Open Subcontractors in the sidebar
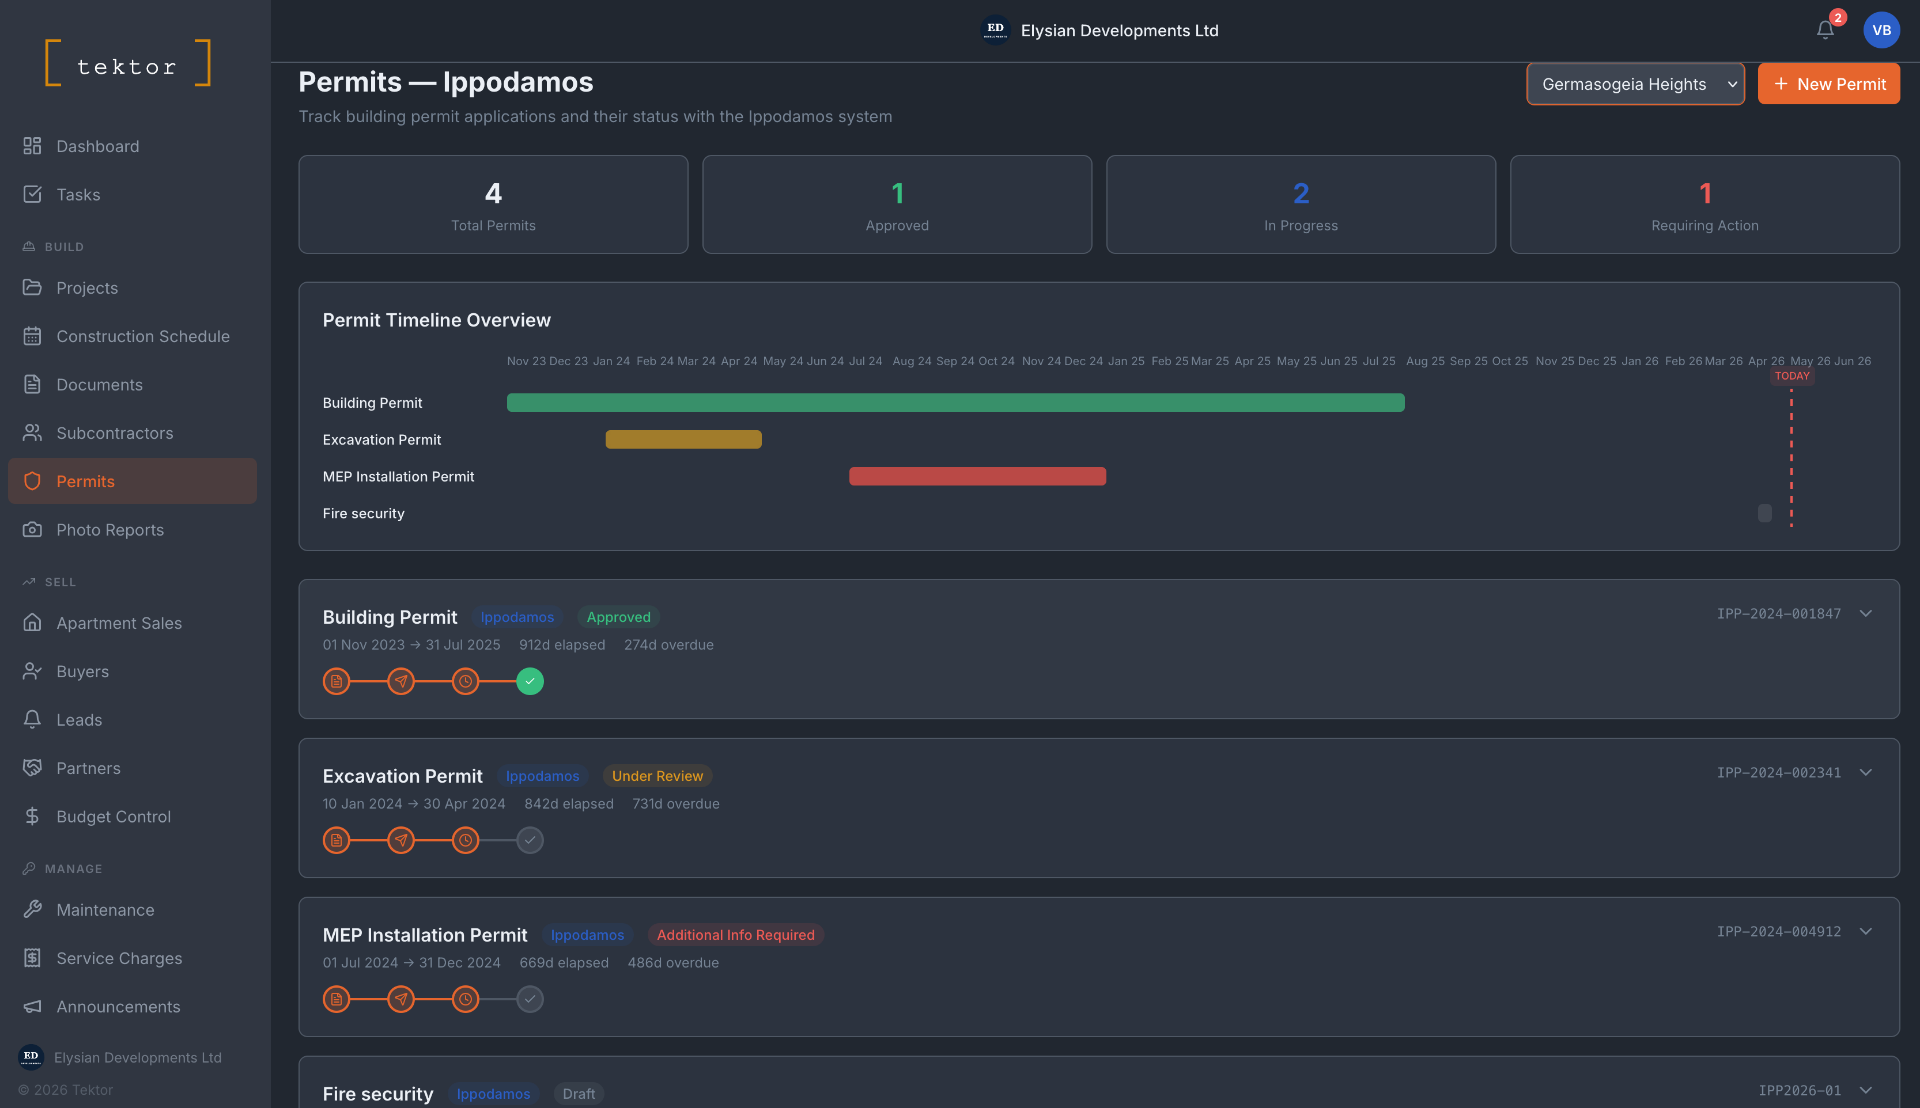 pyautogui.click(x=132, y=433)
